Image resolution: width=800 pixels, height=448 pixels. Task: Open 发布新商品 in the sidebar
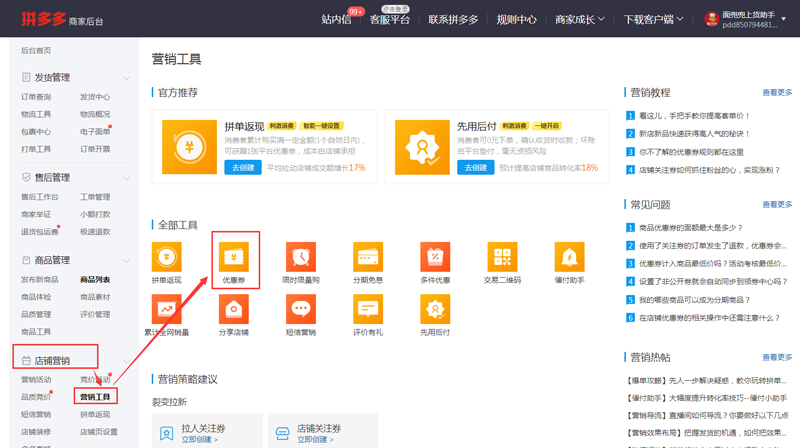[x=40, y=280]
